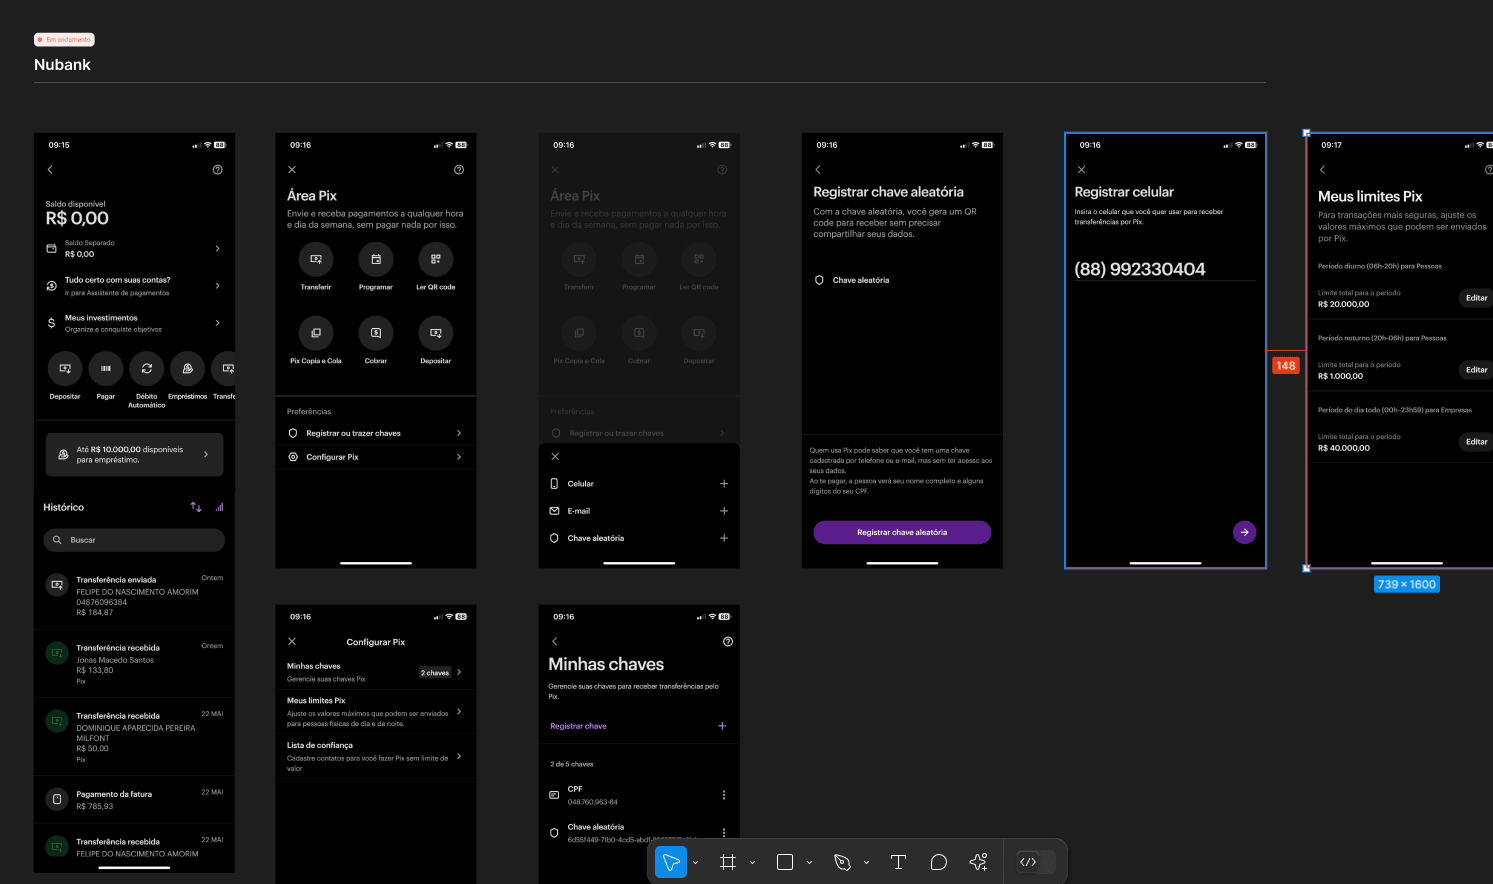
Task: Click the Empréstimos icon on the home screen
Action: 187,369
